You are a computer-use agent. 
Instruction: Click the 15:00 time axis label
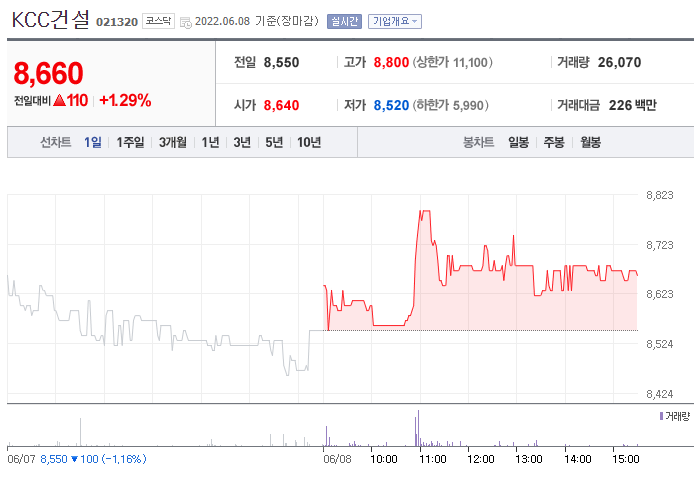point(626,459)
